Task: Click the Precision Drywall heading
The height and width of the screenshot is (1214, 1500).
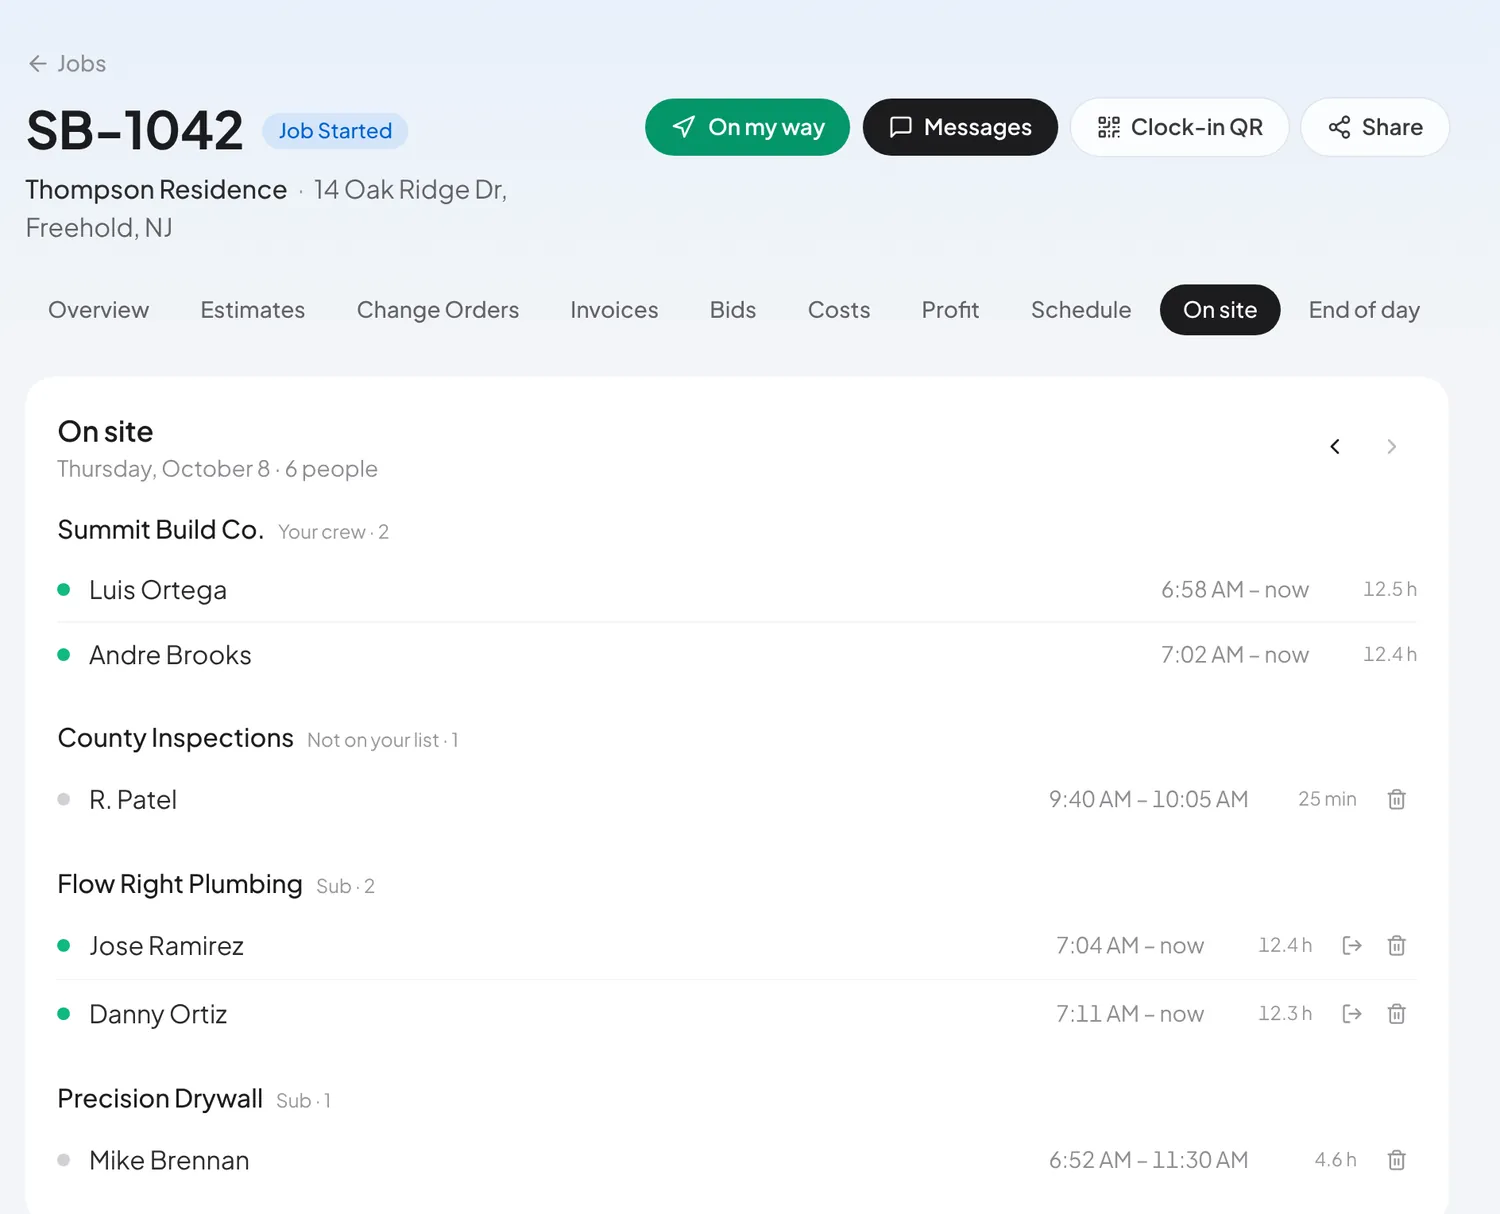Action: click(x=160, y=1098)
